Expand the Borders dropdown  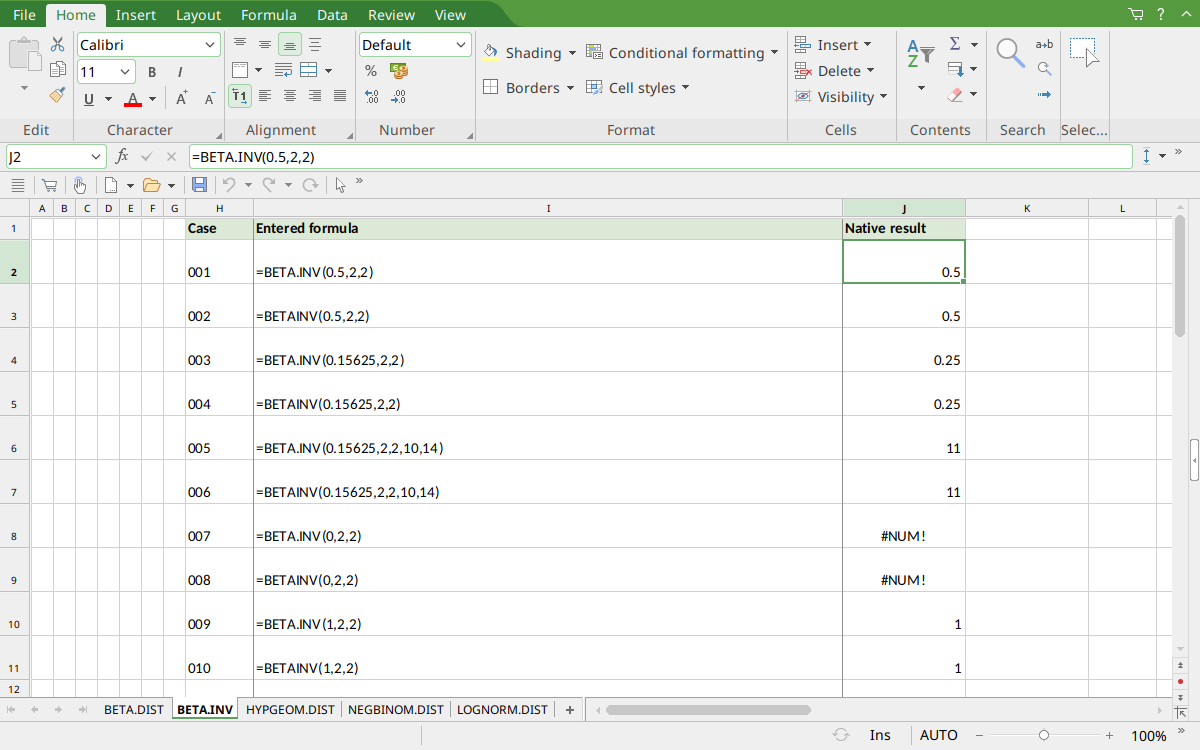pyautogui.click(x=570, y=88)
